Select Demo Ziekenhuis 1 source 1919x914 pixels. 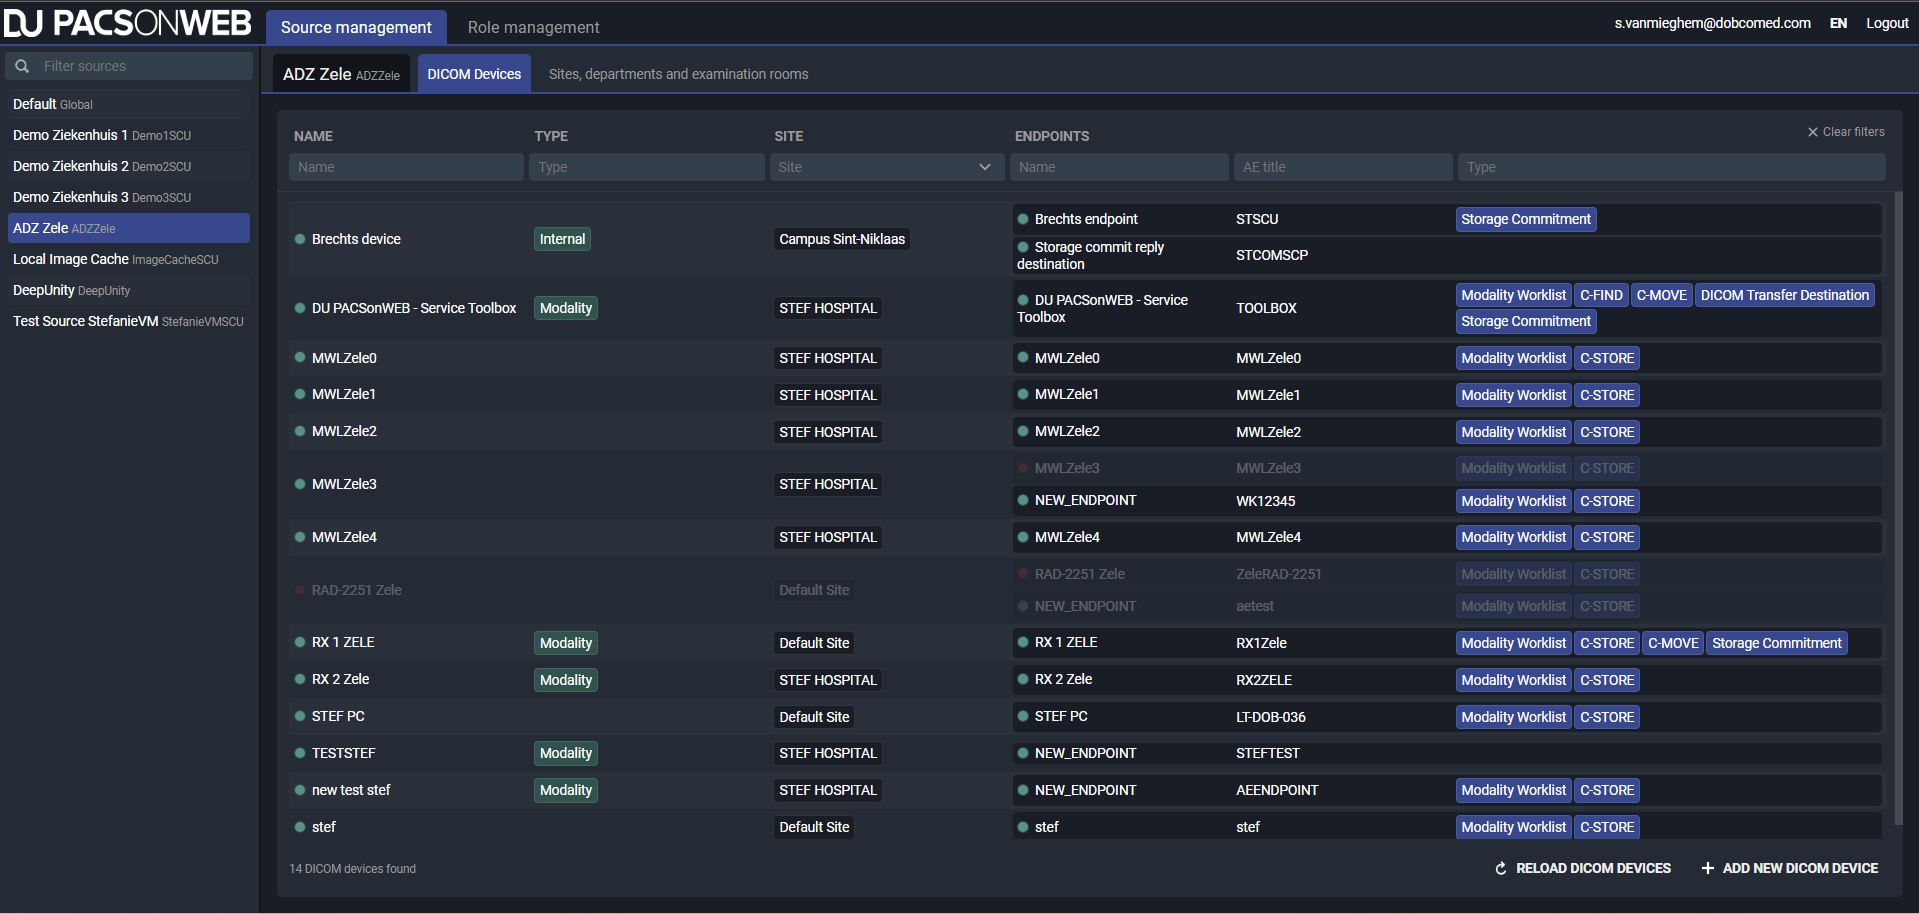129,135
